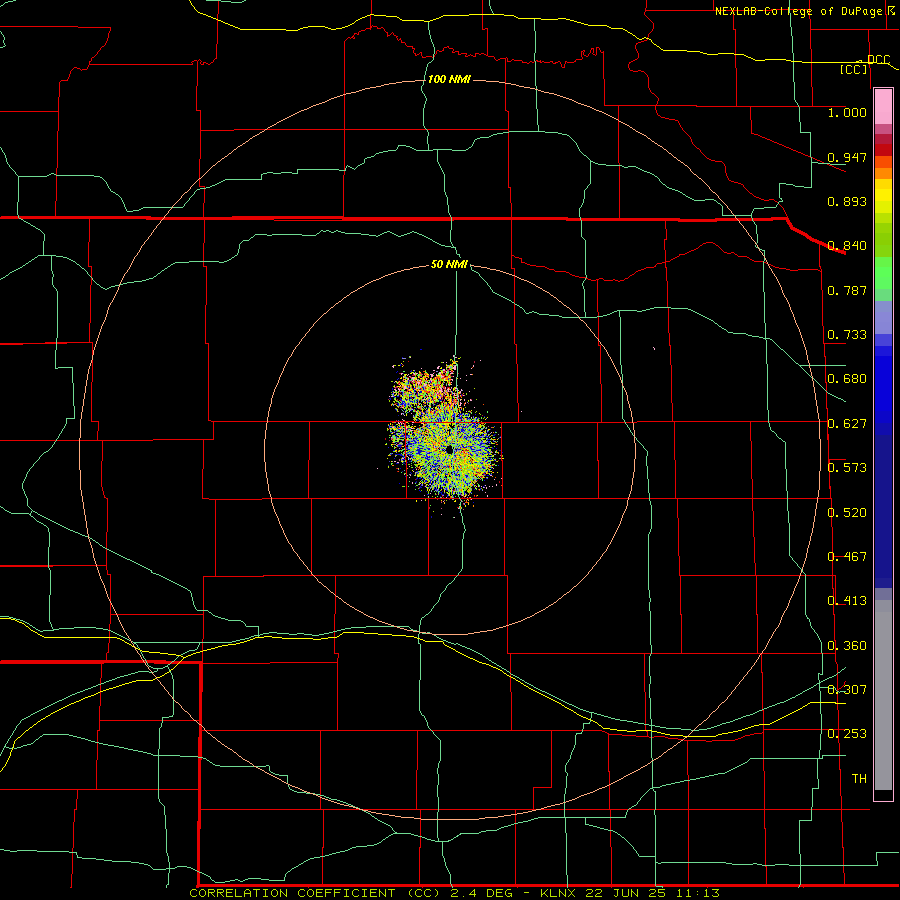Click the 0.360 color scale value
Screen dimensions: 900x900
pyautogui.click(x=847, y=646)
